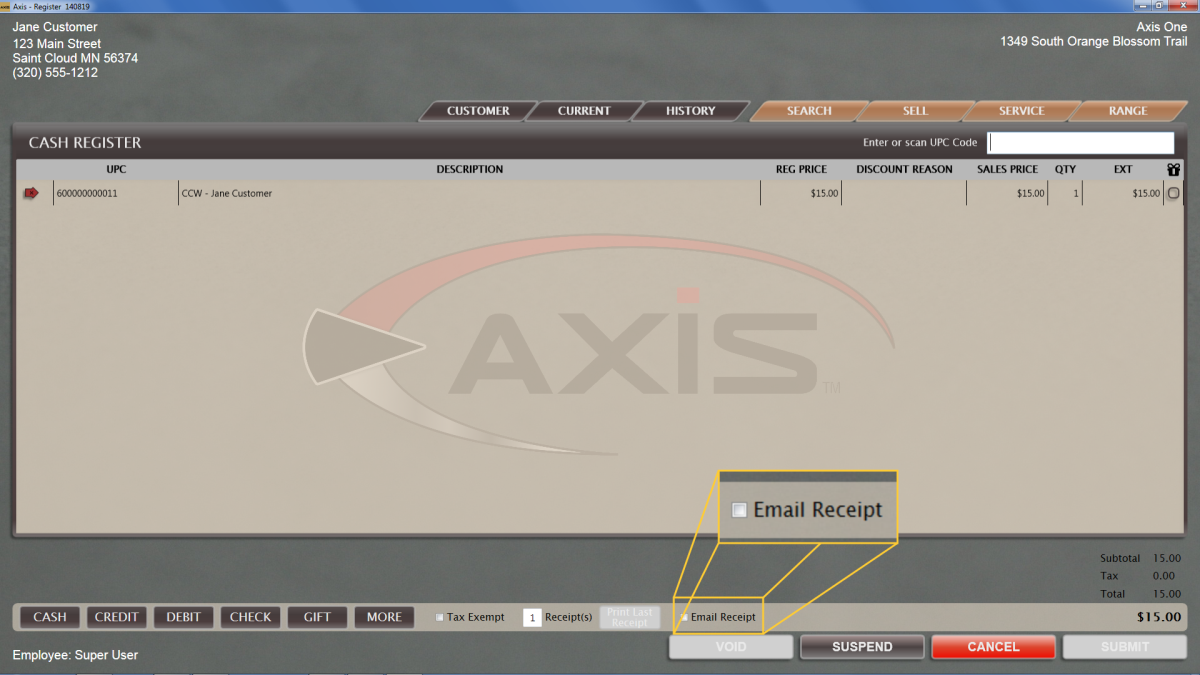Select the SALES PRICE cell of the CCW row
The width and height of the screenshot is (1200, 675).
tap(1007, 193)
